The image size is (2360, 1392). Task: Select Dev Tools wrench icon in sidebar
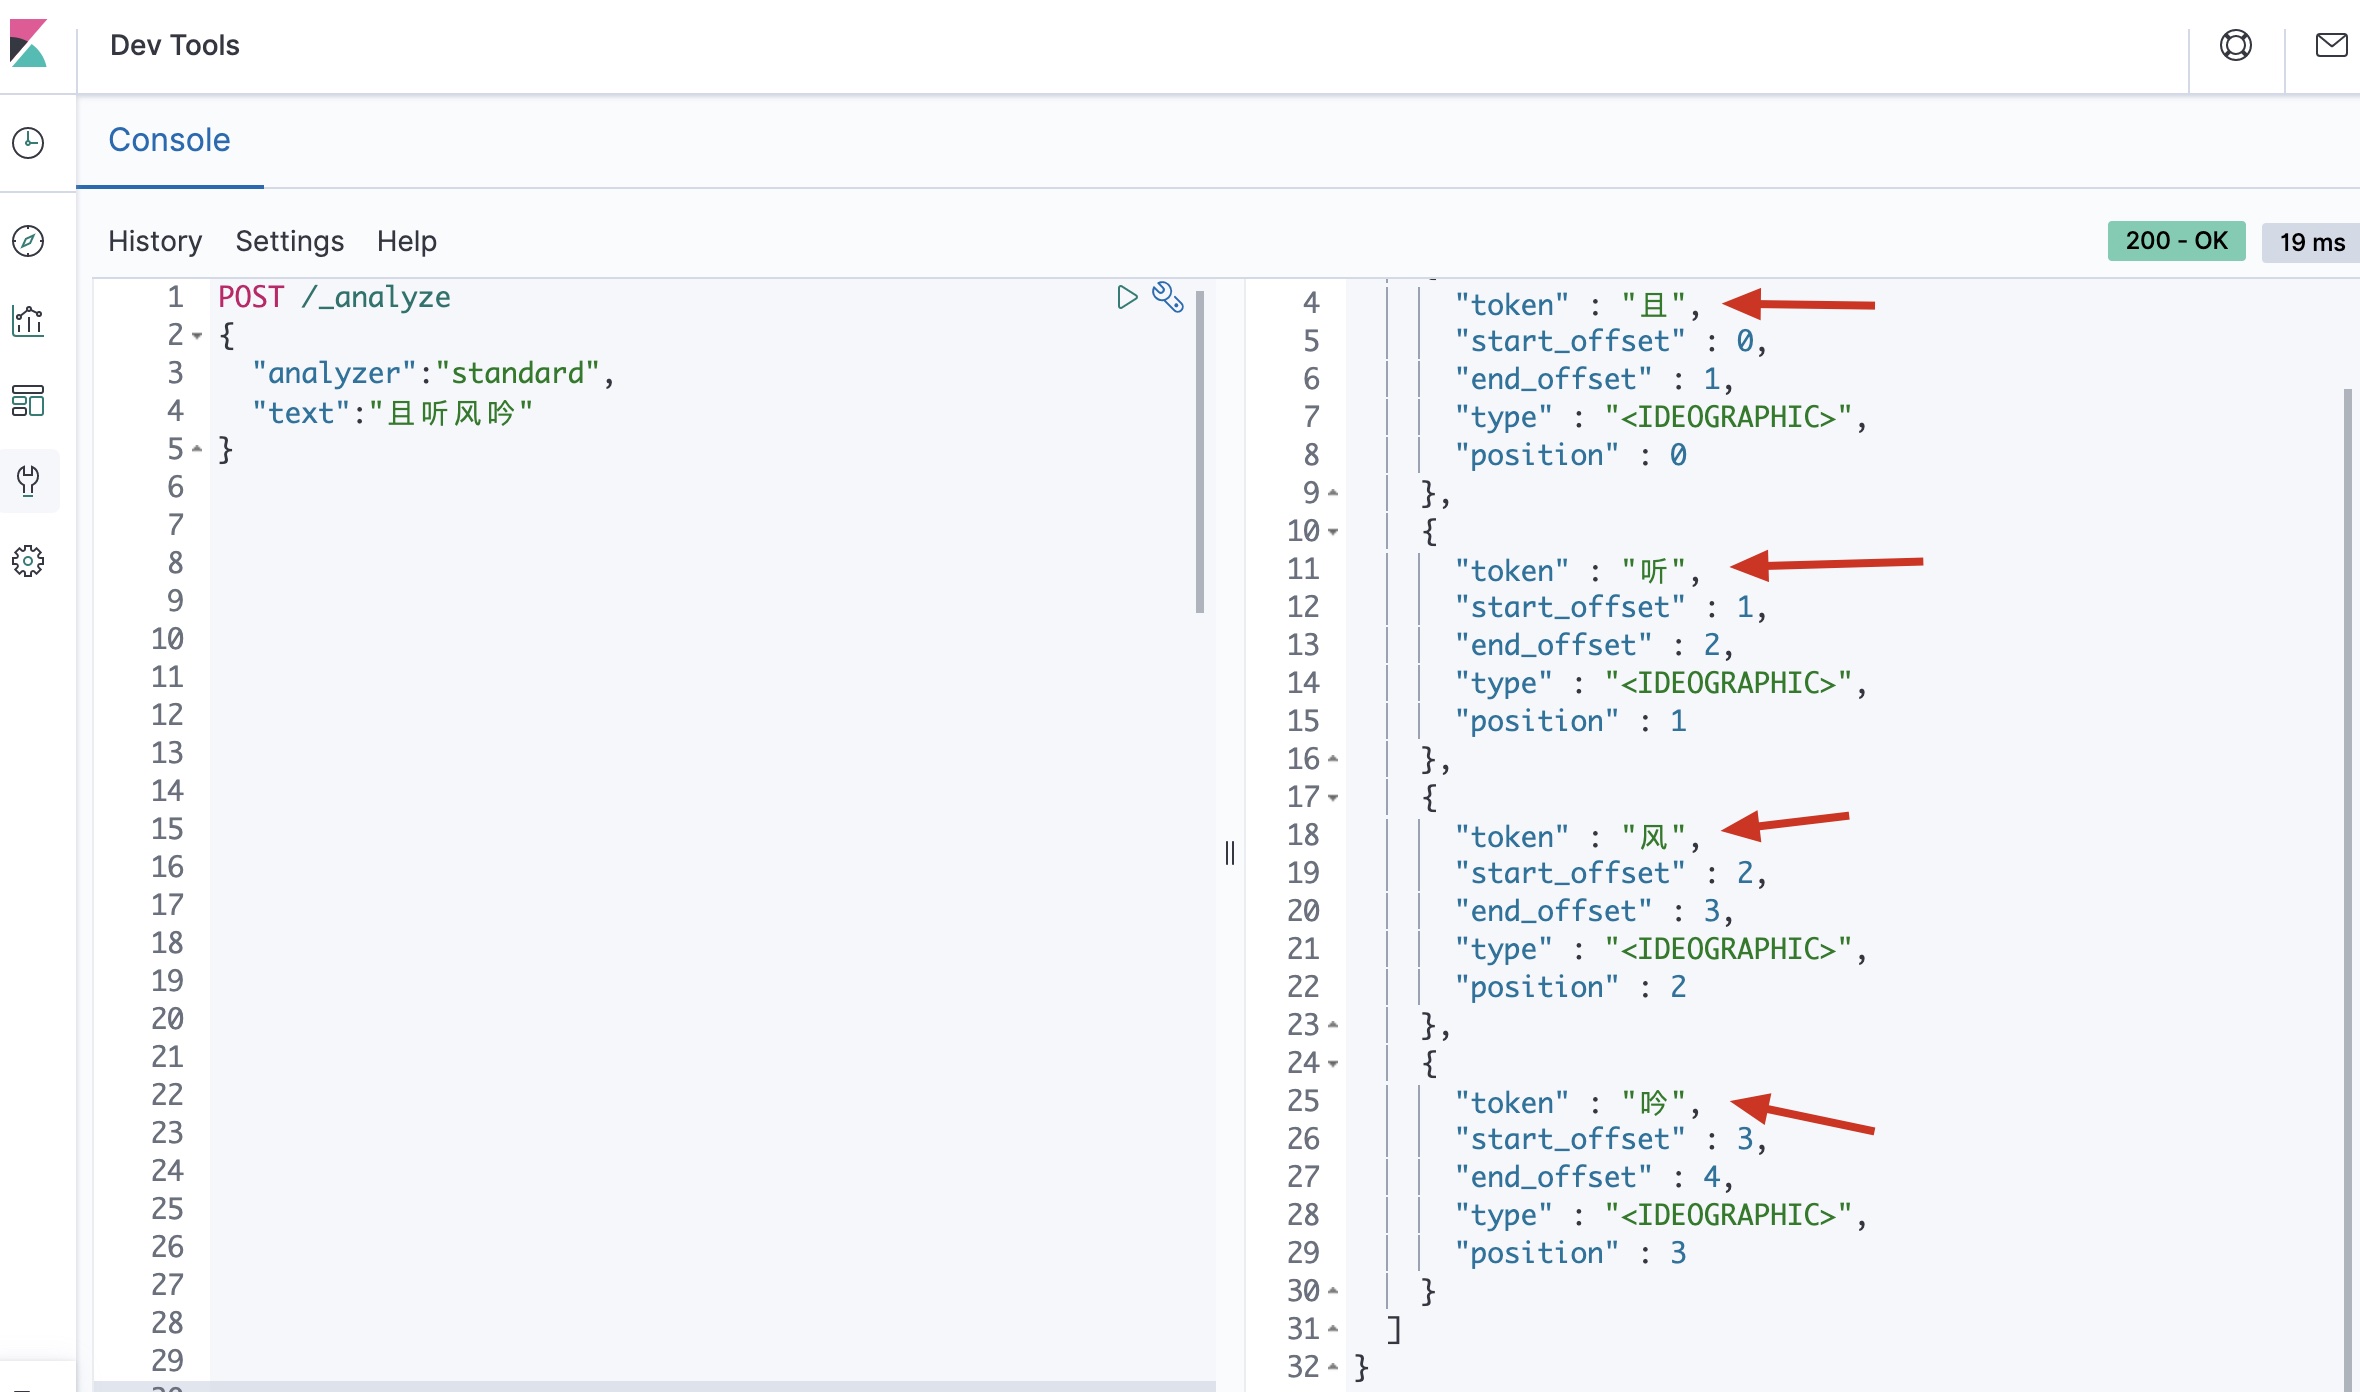tap(28, 481)
